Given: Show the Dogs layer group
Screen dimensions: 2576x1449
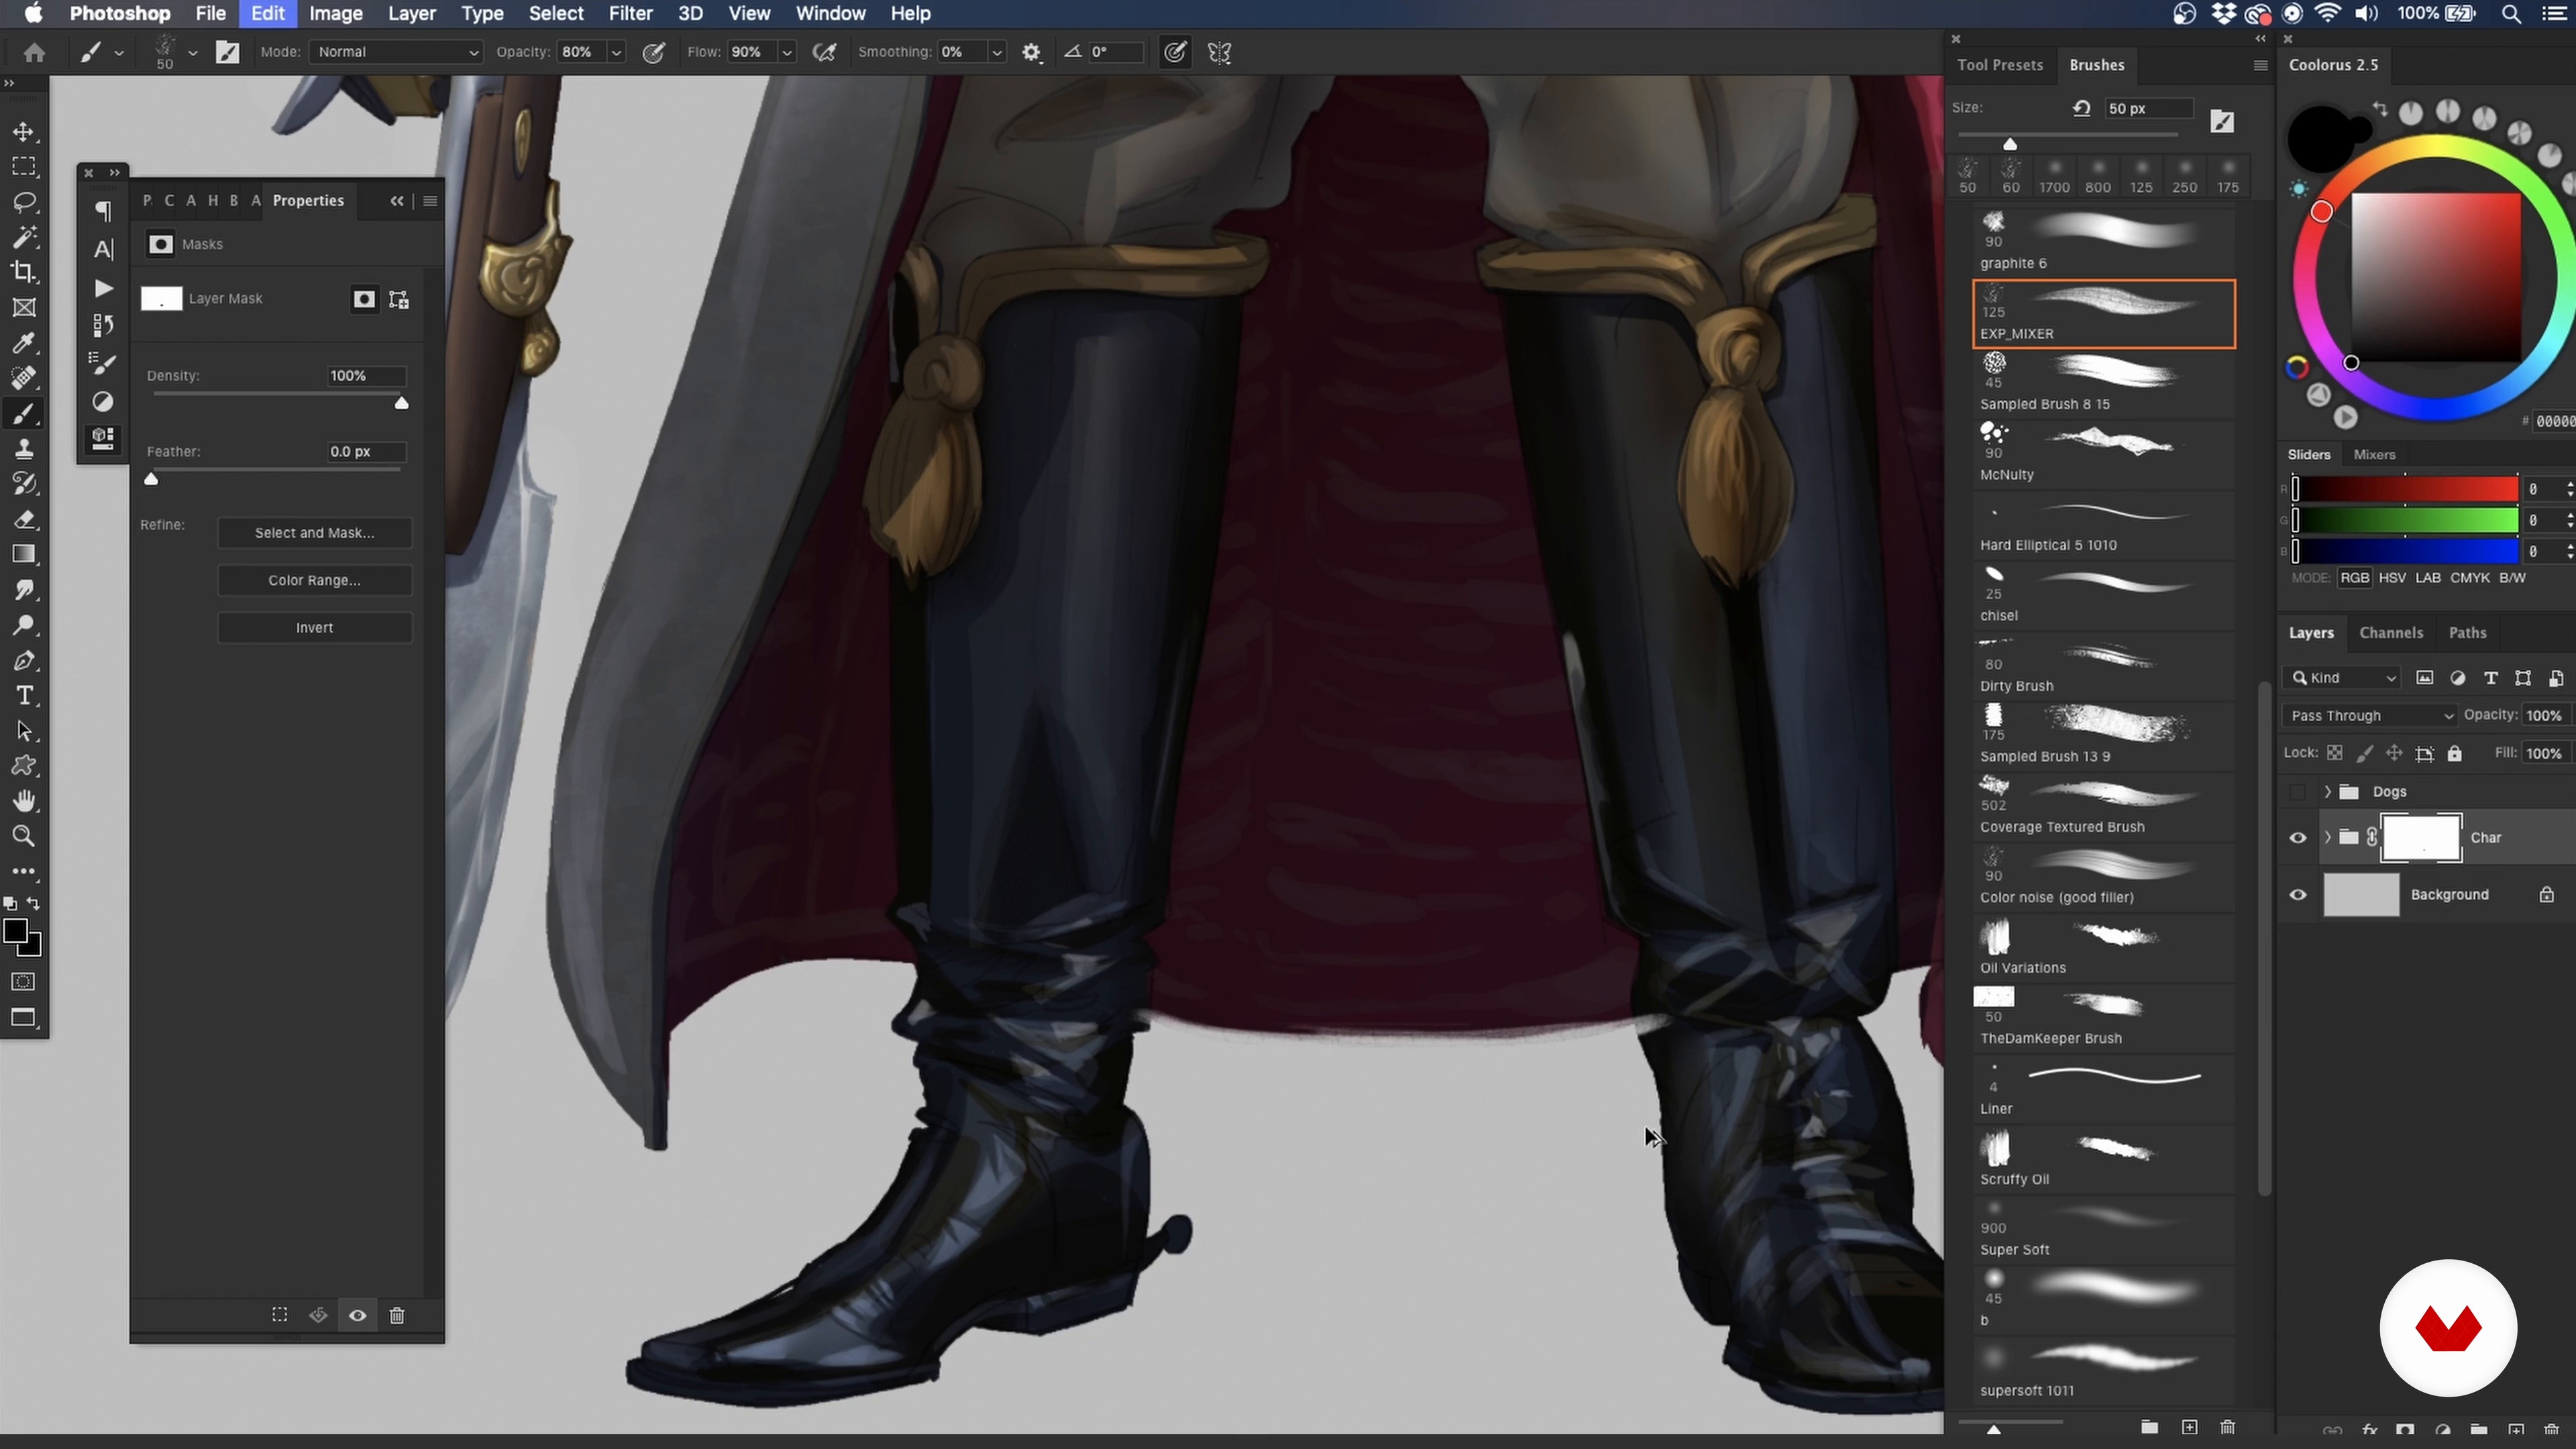Looking at the screenshot, I should coord(2298,792).
